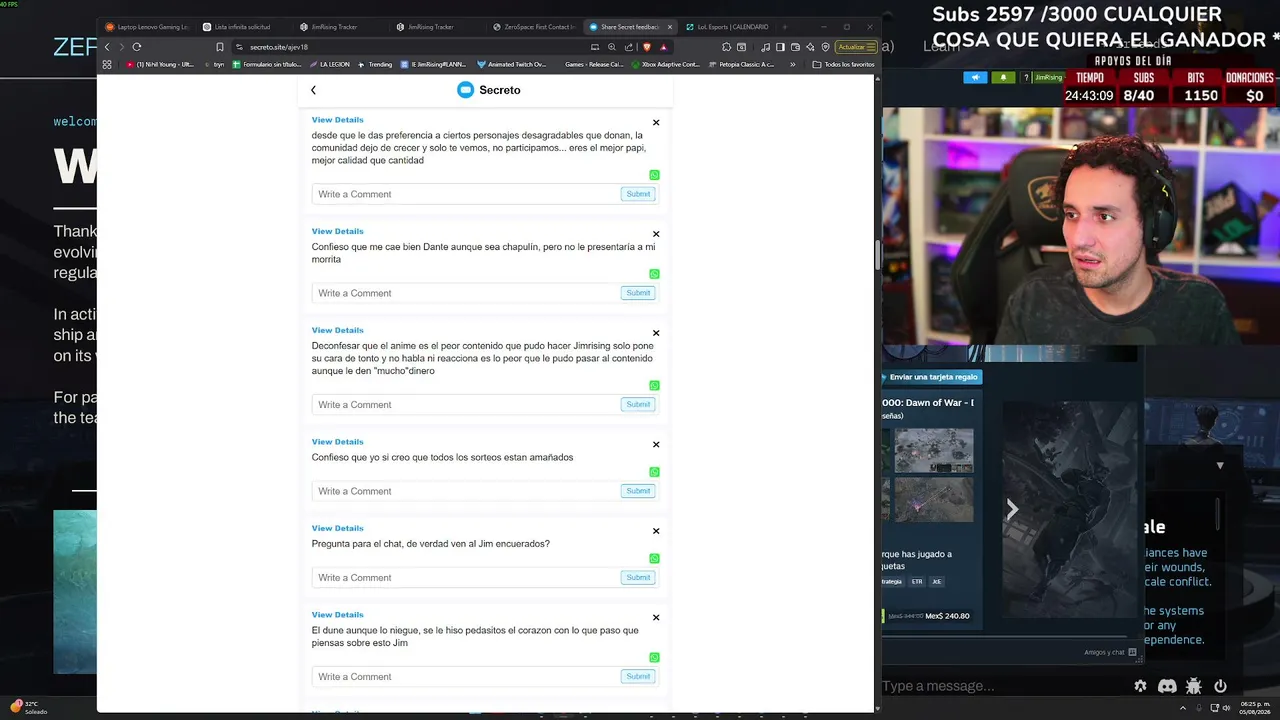
Task: Advance the Steam carousel with the right arrow
Action: pyautogui.click(x=1012, y=509)
